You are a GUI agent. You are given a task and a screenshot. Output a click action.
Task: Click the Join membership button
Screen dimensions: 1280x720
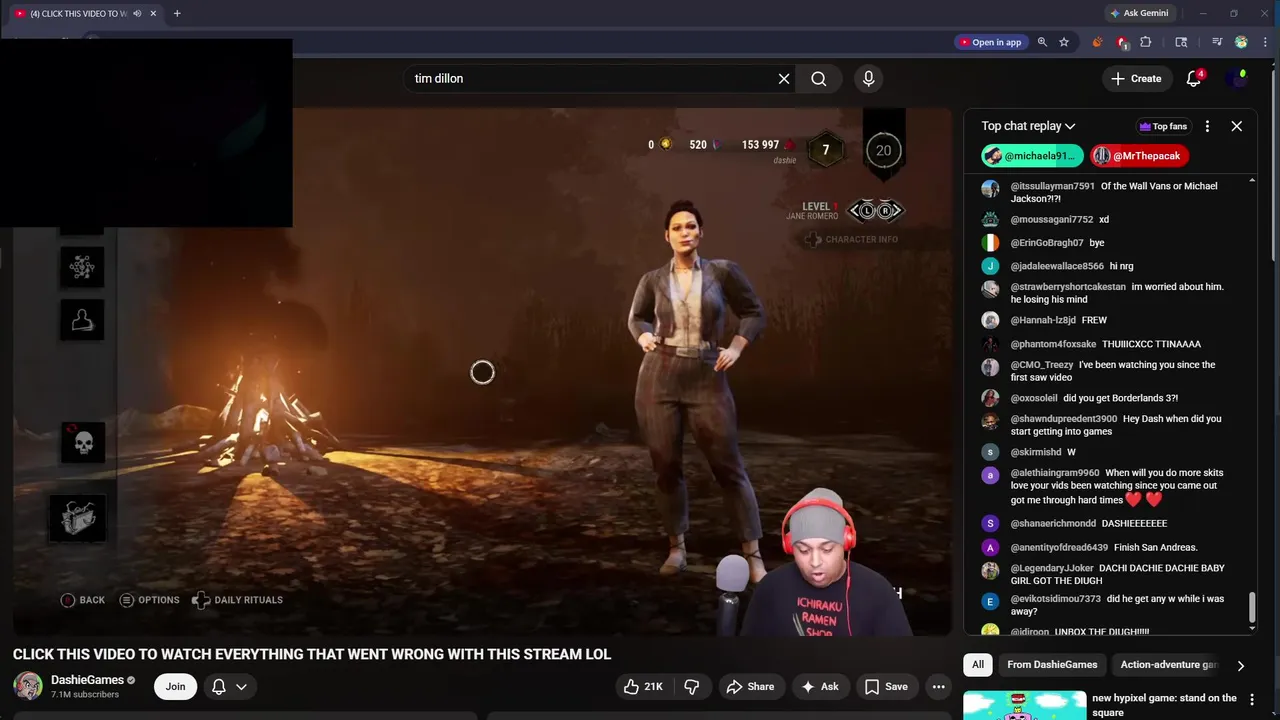175,686
